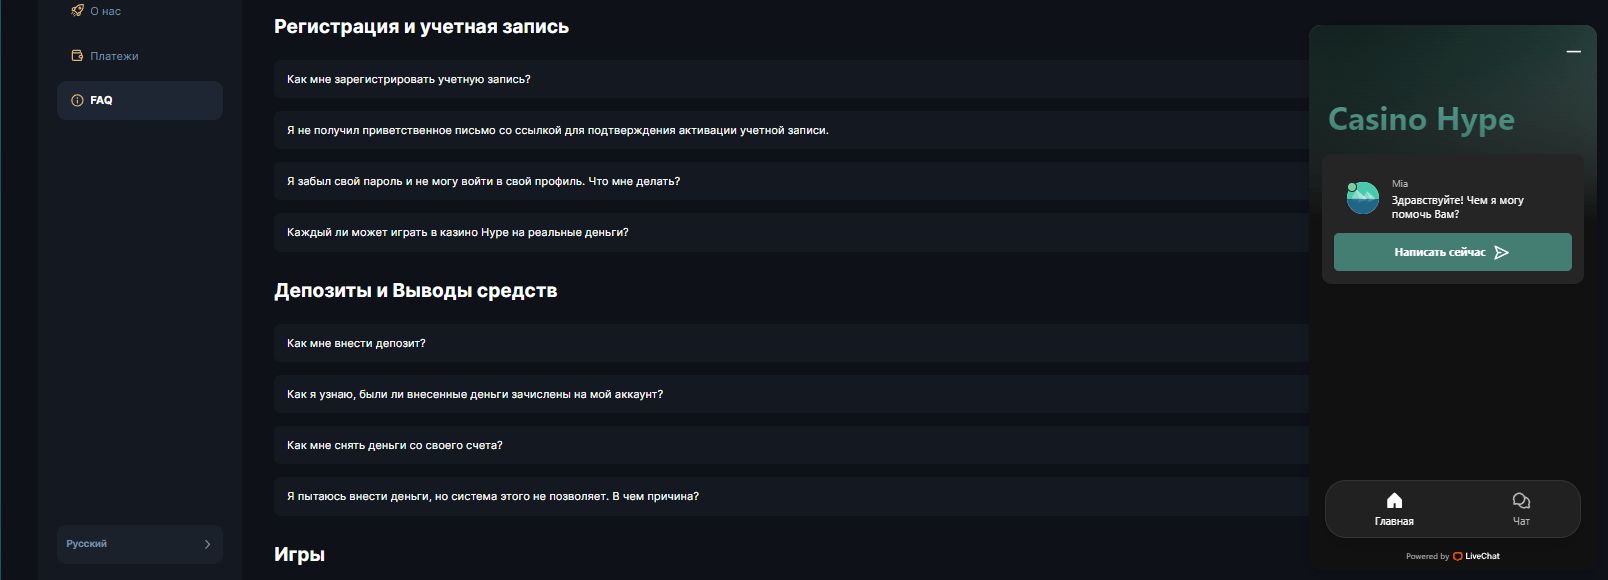1608x580 pixels.
Task: Click the Платежи wallet icon
Action: tap(77, 56)
